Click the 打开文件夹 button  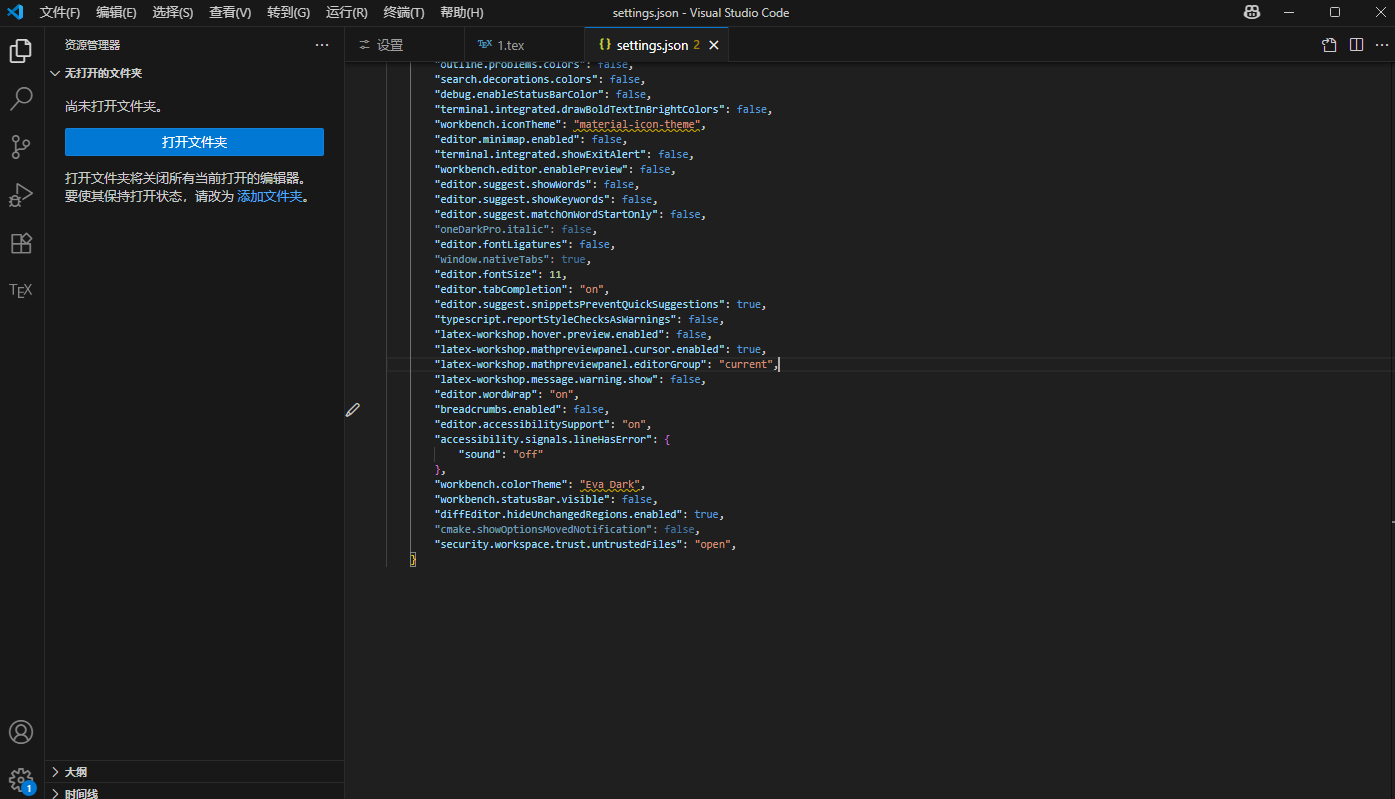coord(194,142)
